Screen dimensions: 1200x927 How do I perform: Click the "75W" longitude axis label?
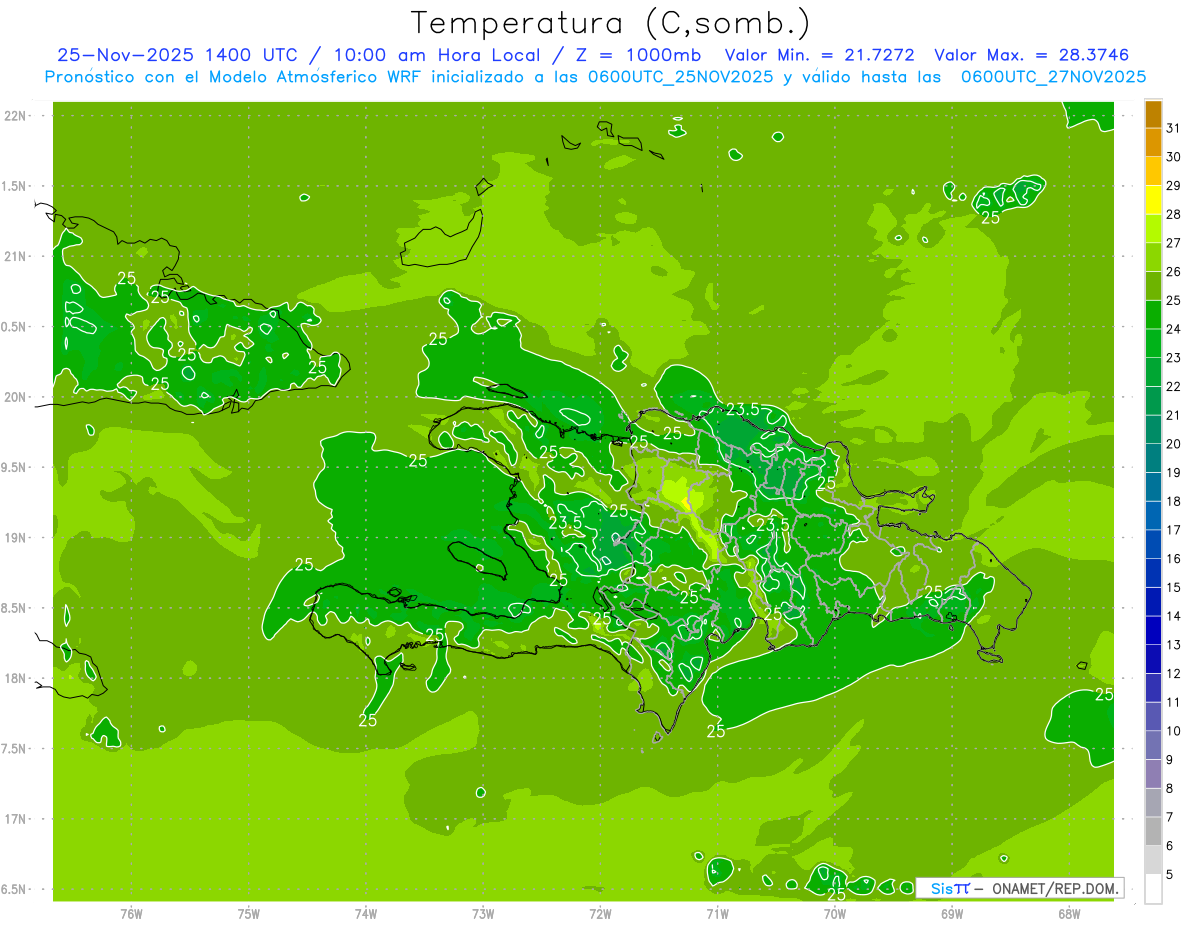(x=249, y=914)
